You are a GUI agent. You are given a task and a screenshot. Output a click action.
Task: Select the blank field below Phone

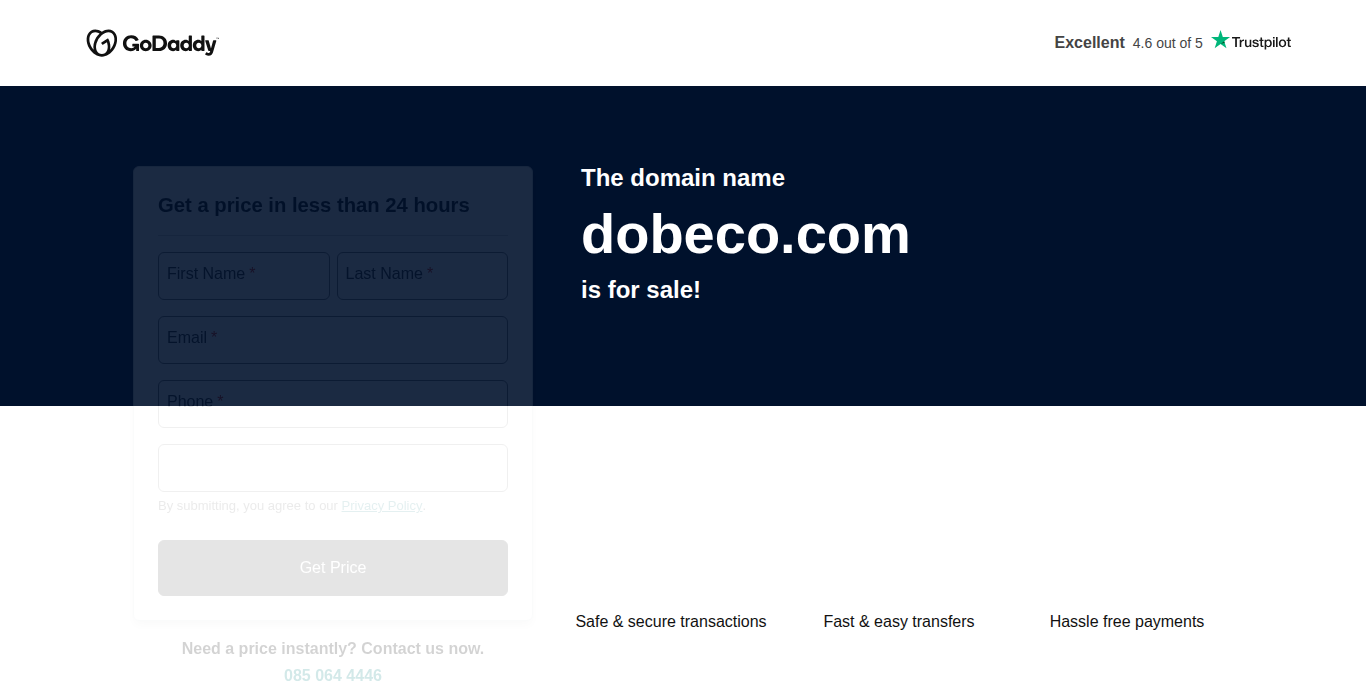(x=333, y=468)
